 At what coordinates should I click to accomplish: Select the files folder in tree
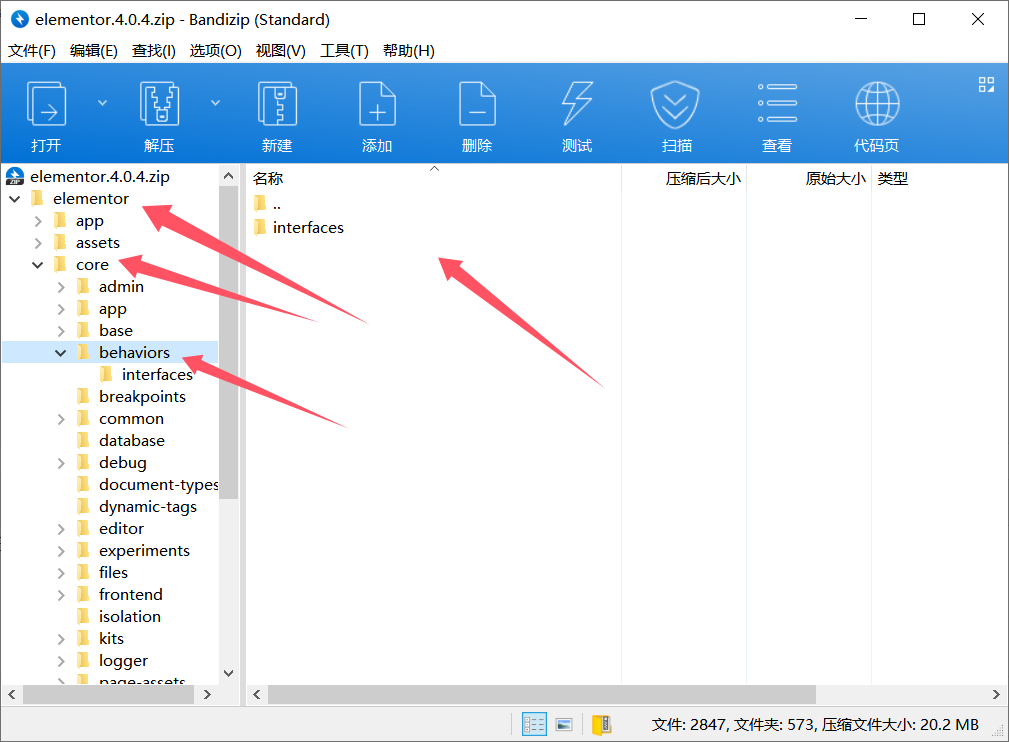coord(113,573)
